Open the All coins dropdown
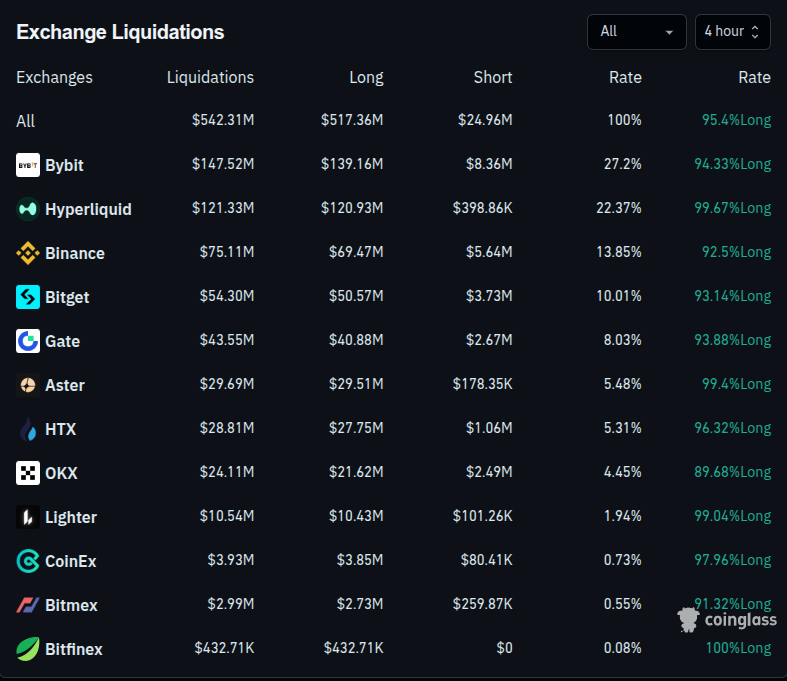This screenshot has height=681, width=787. click(636, 32)
